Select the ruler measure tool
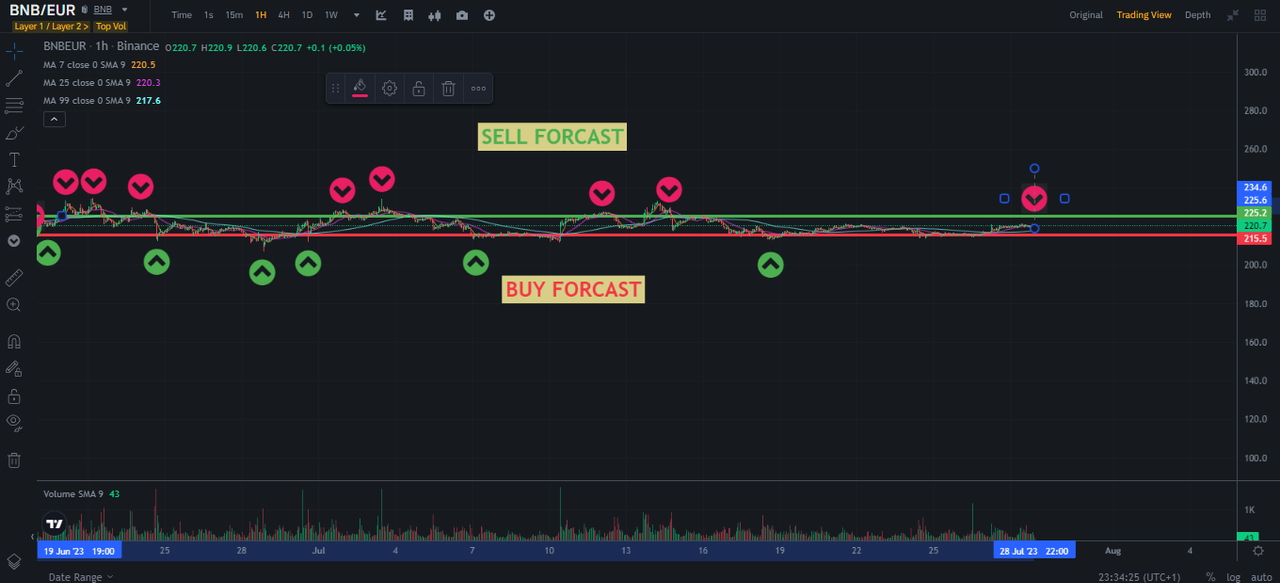Viewport: 1280px width, 583px height. point(14,277)
